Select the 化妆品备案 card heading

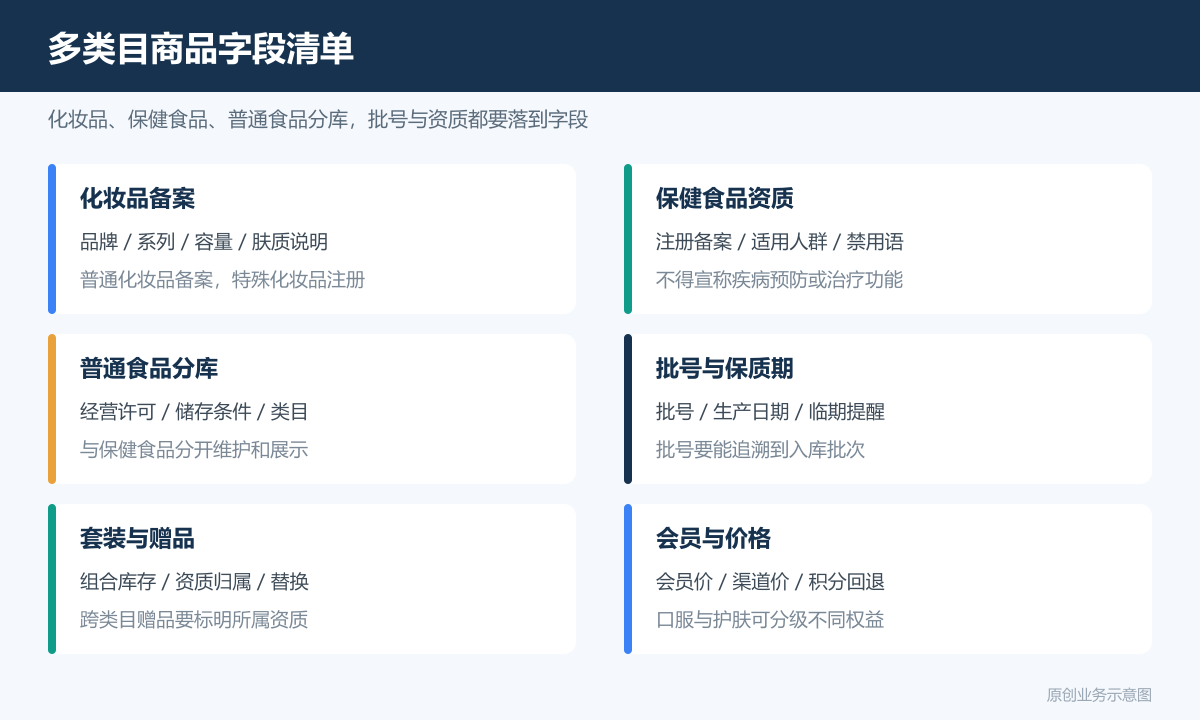137,198
